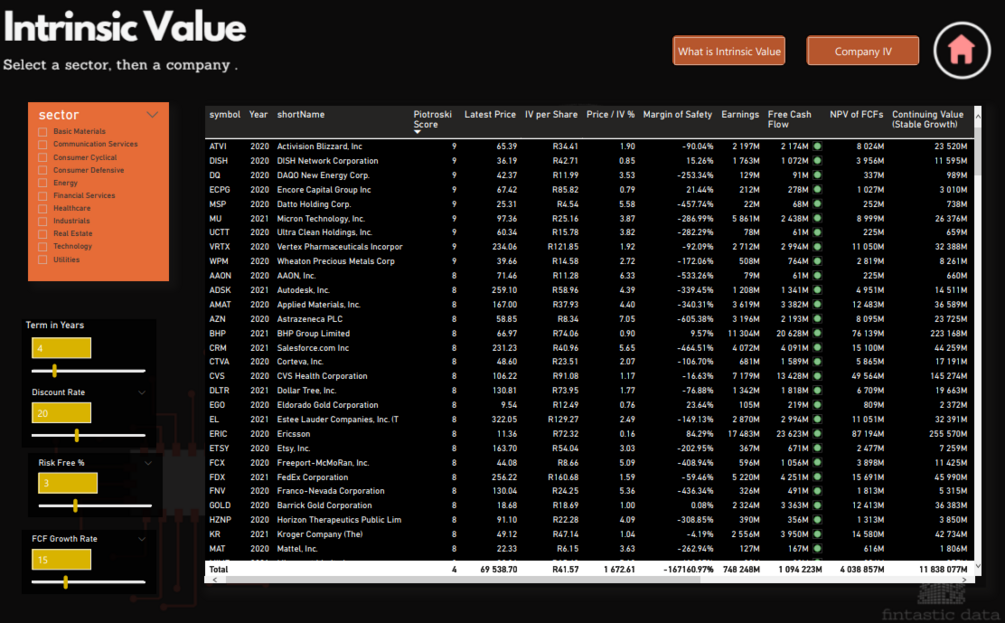1005x623 pixels.
Task: Click the FCF Growth Rate value box
Action: pos(62,560)
